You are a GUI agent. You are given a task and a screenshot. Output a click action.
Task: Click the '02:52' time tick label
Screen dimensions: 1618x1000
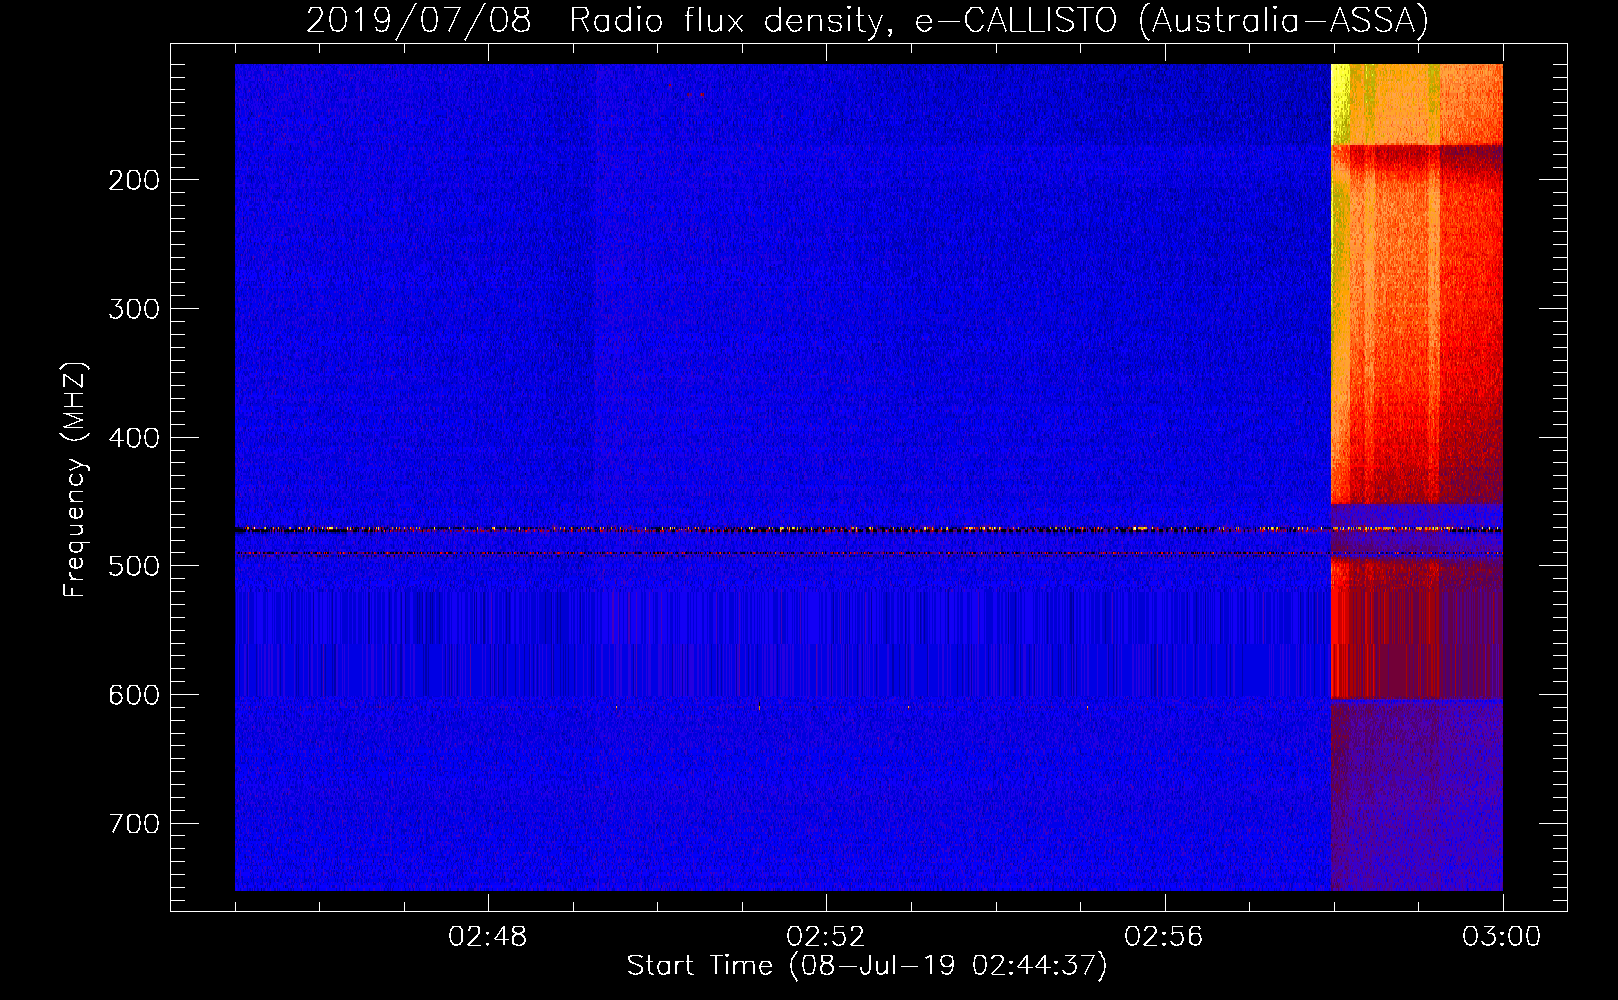826,937
